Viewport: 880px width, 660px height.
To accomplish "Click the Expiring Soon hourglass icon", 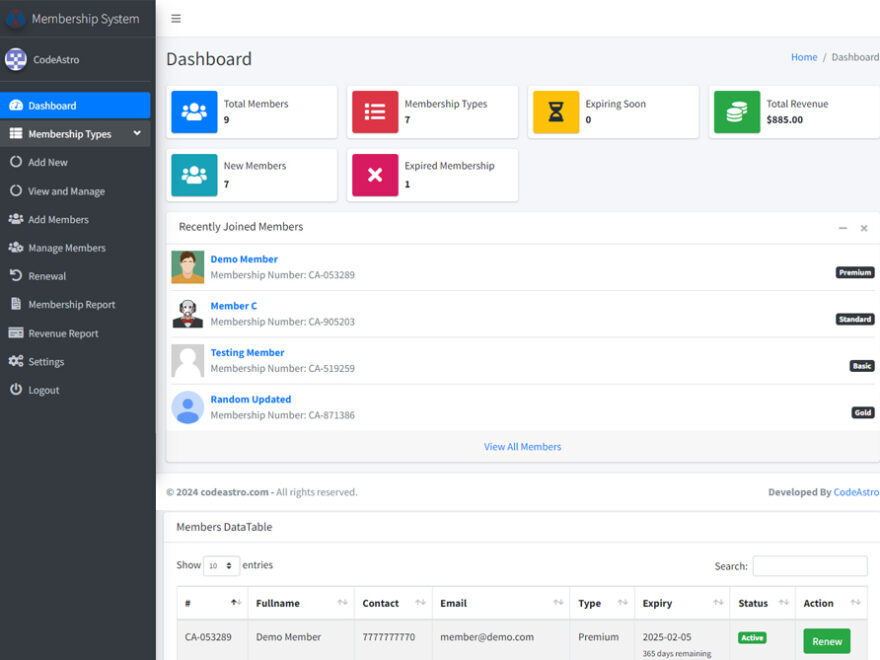I will click(x=554, y=111).
